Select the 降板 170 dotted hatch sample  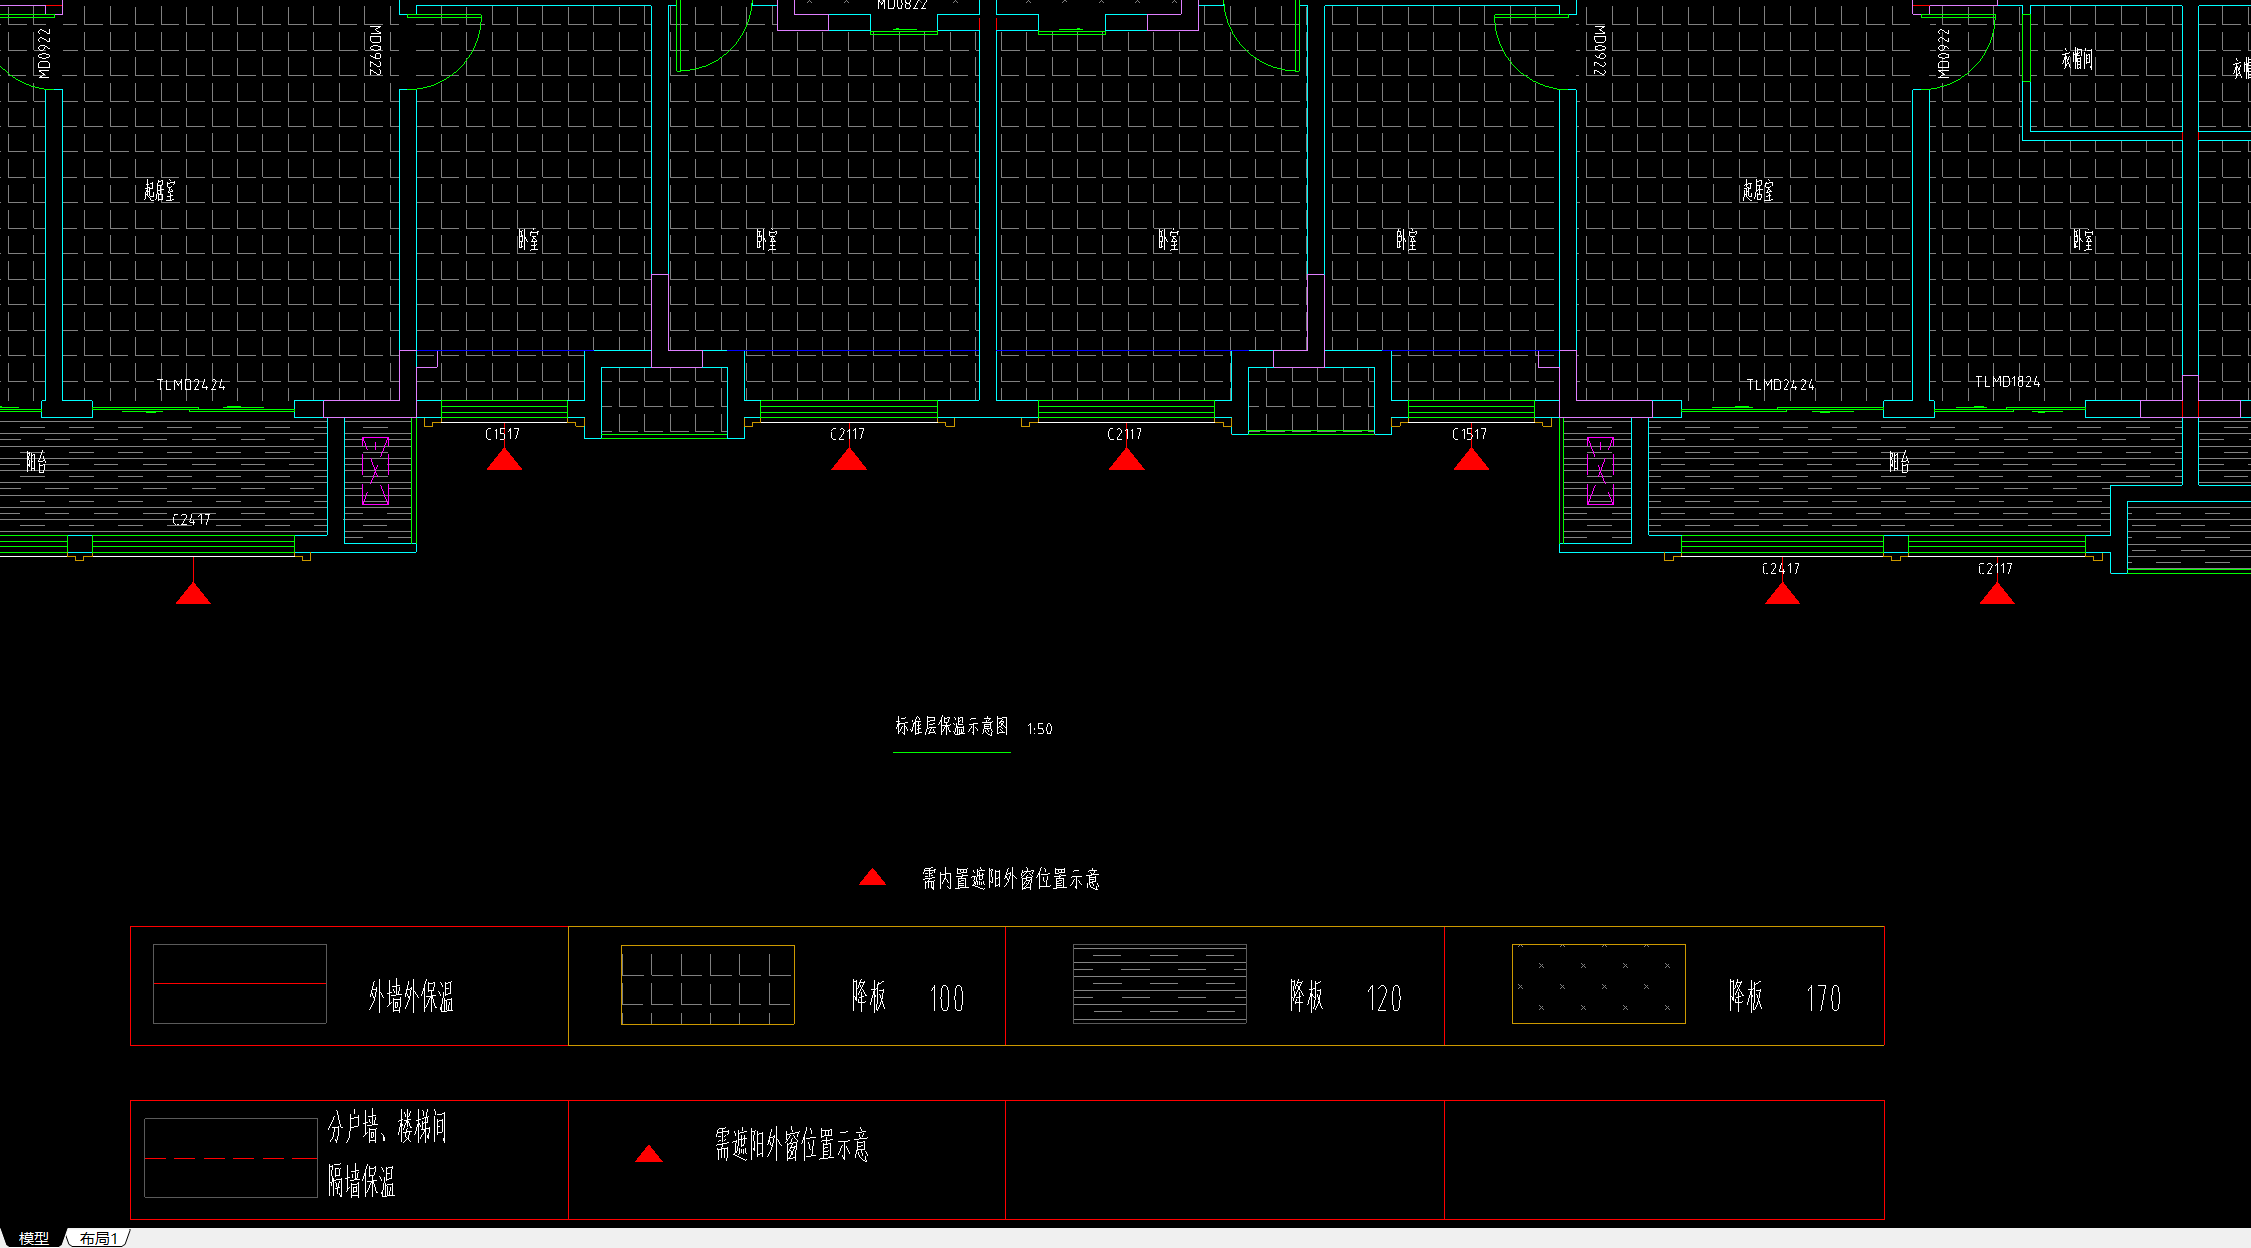coord(1598,985)
